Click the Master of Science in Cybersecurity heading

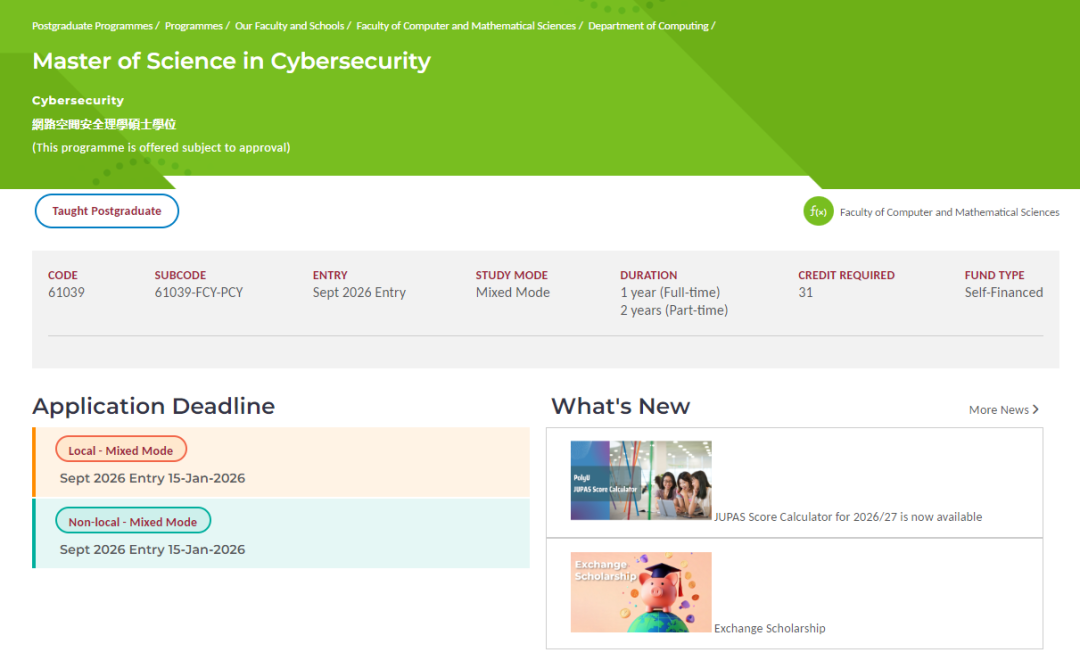coord(231,61)
